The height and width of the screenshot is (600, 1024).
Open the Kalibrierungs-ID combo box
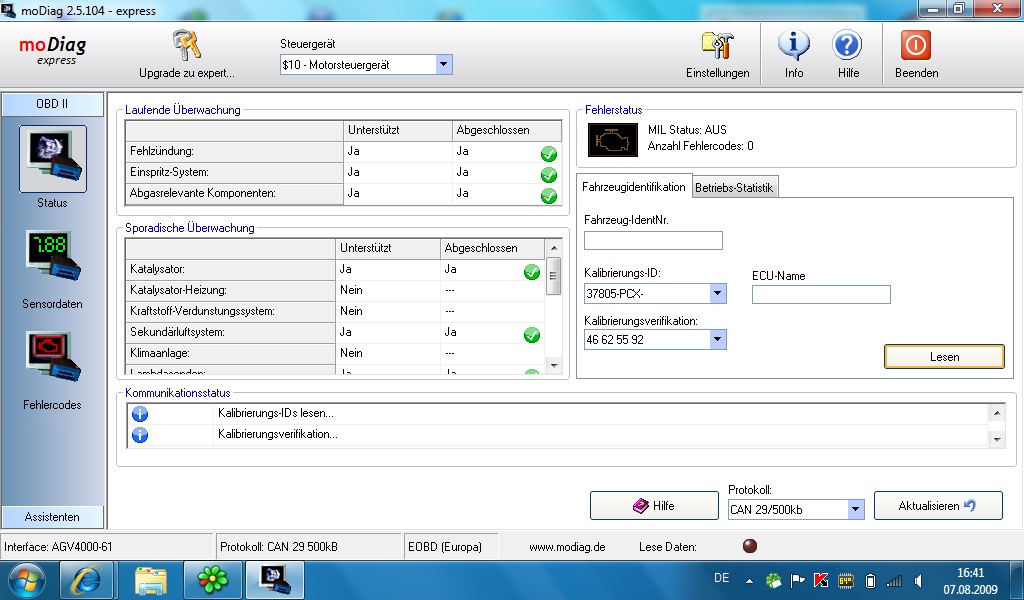[x=717, y=294]
